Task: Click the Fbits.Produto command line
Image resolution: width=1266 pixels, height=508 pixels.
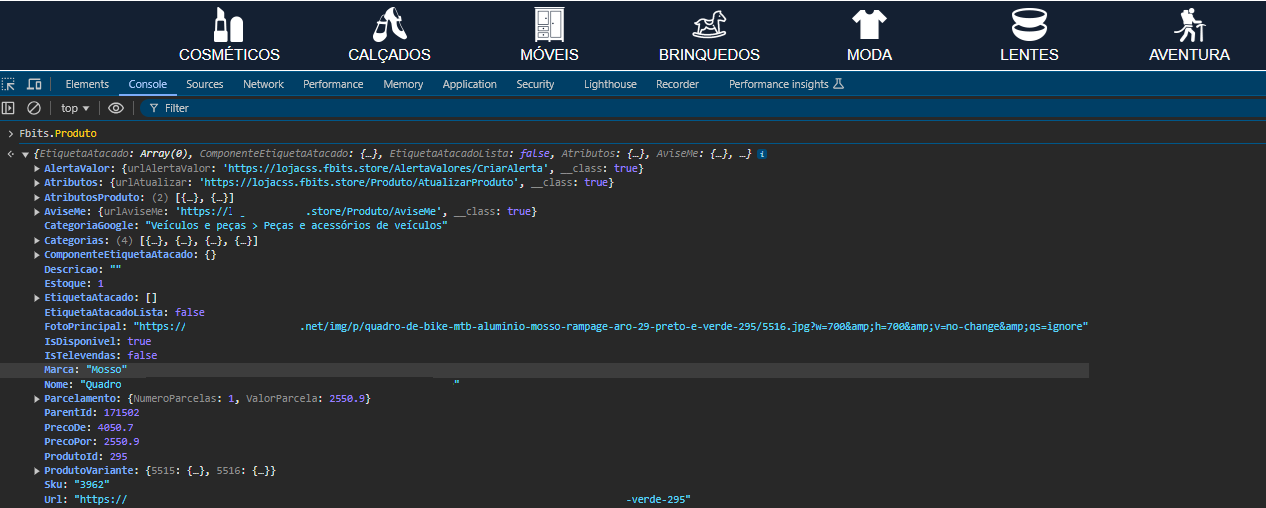Action: (58, 133)
